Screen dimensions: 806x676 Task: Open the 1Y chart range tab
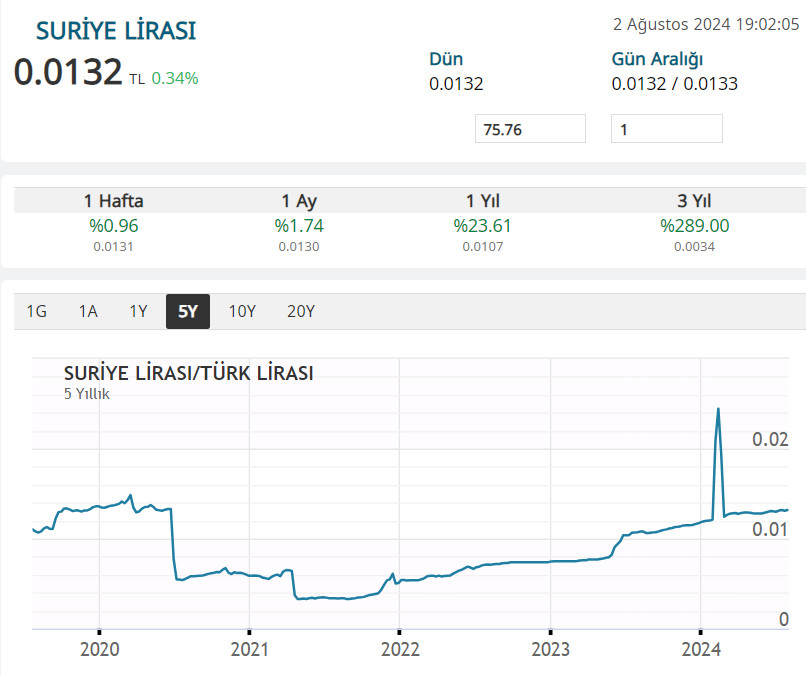pyautogui.click(x=138, y=312)
